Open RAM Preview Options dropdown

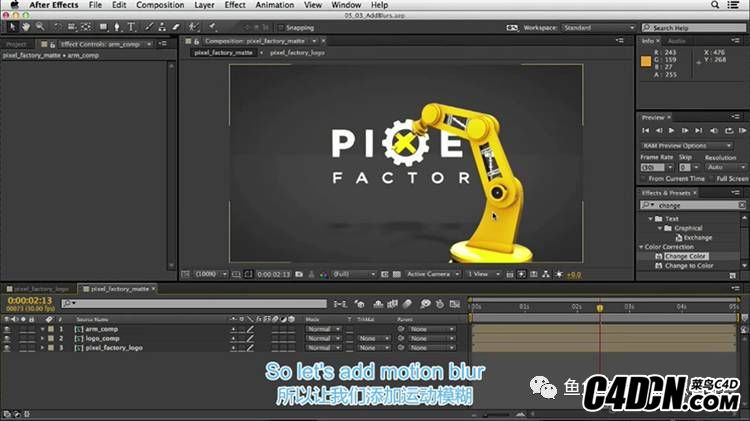point(687,145)
